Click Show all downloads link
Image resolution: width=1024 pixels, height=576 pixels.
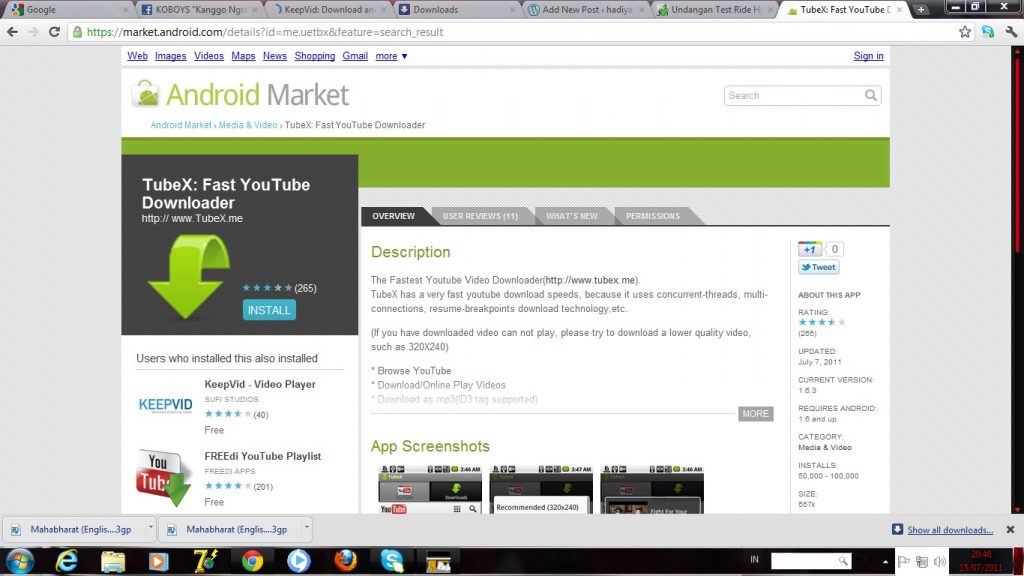click(x=949, y=530)
